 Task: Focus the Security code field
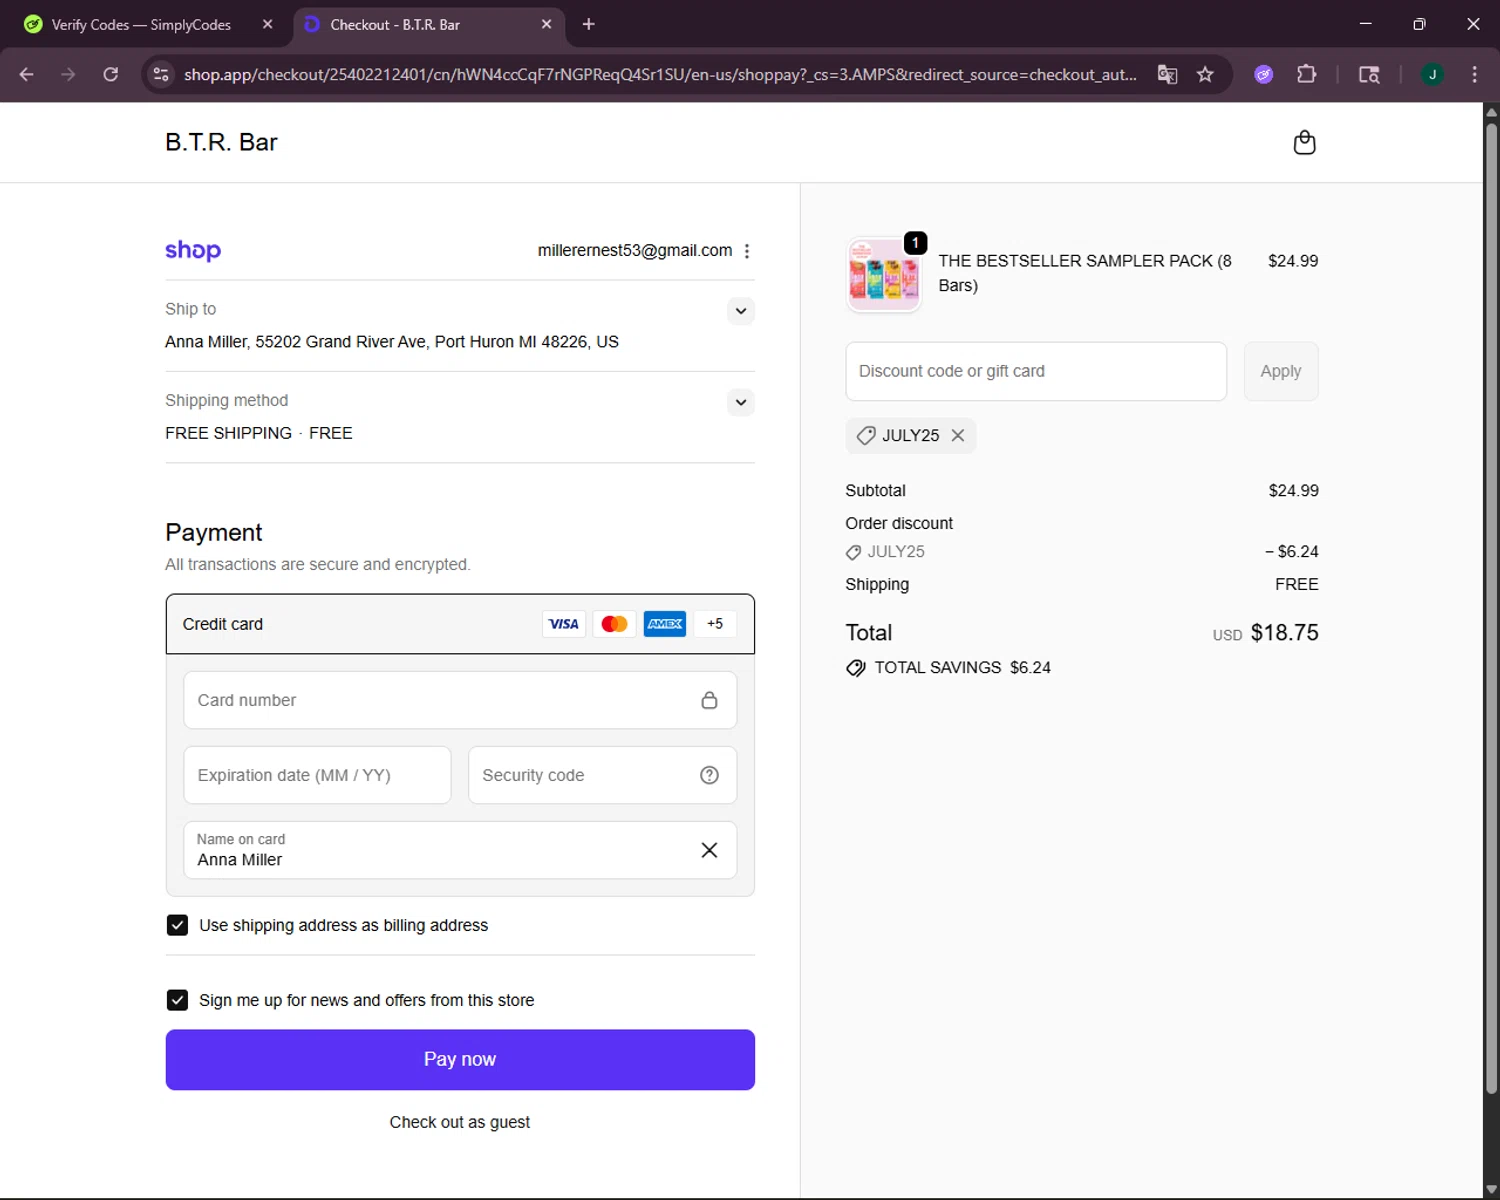(602, 775)
